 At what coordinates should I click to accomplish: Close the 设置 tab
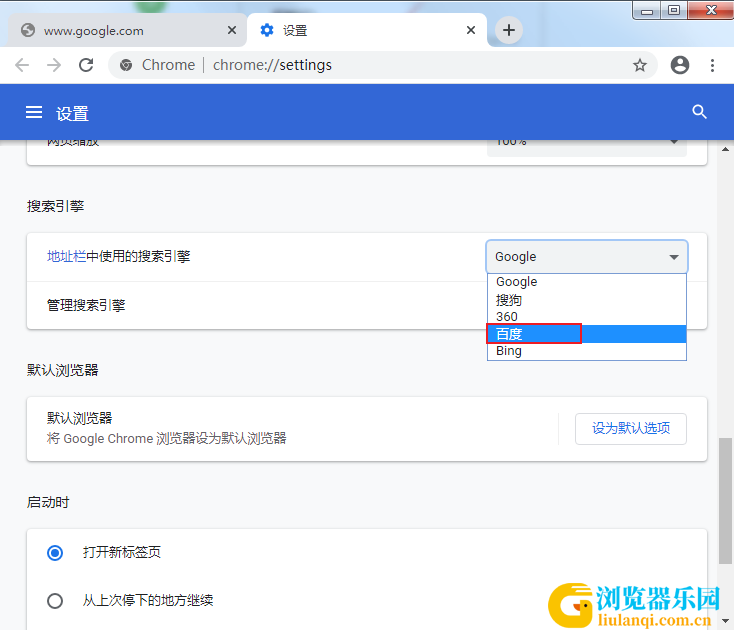point(471,30)
